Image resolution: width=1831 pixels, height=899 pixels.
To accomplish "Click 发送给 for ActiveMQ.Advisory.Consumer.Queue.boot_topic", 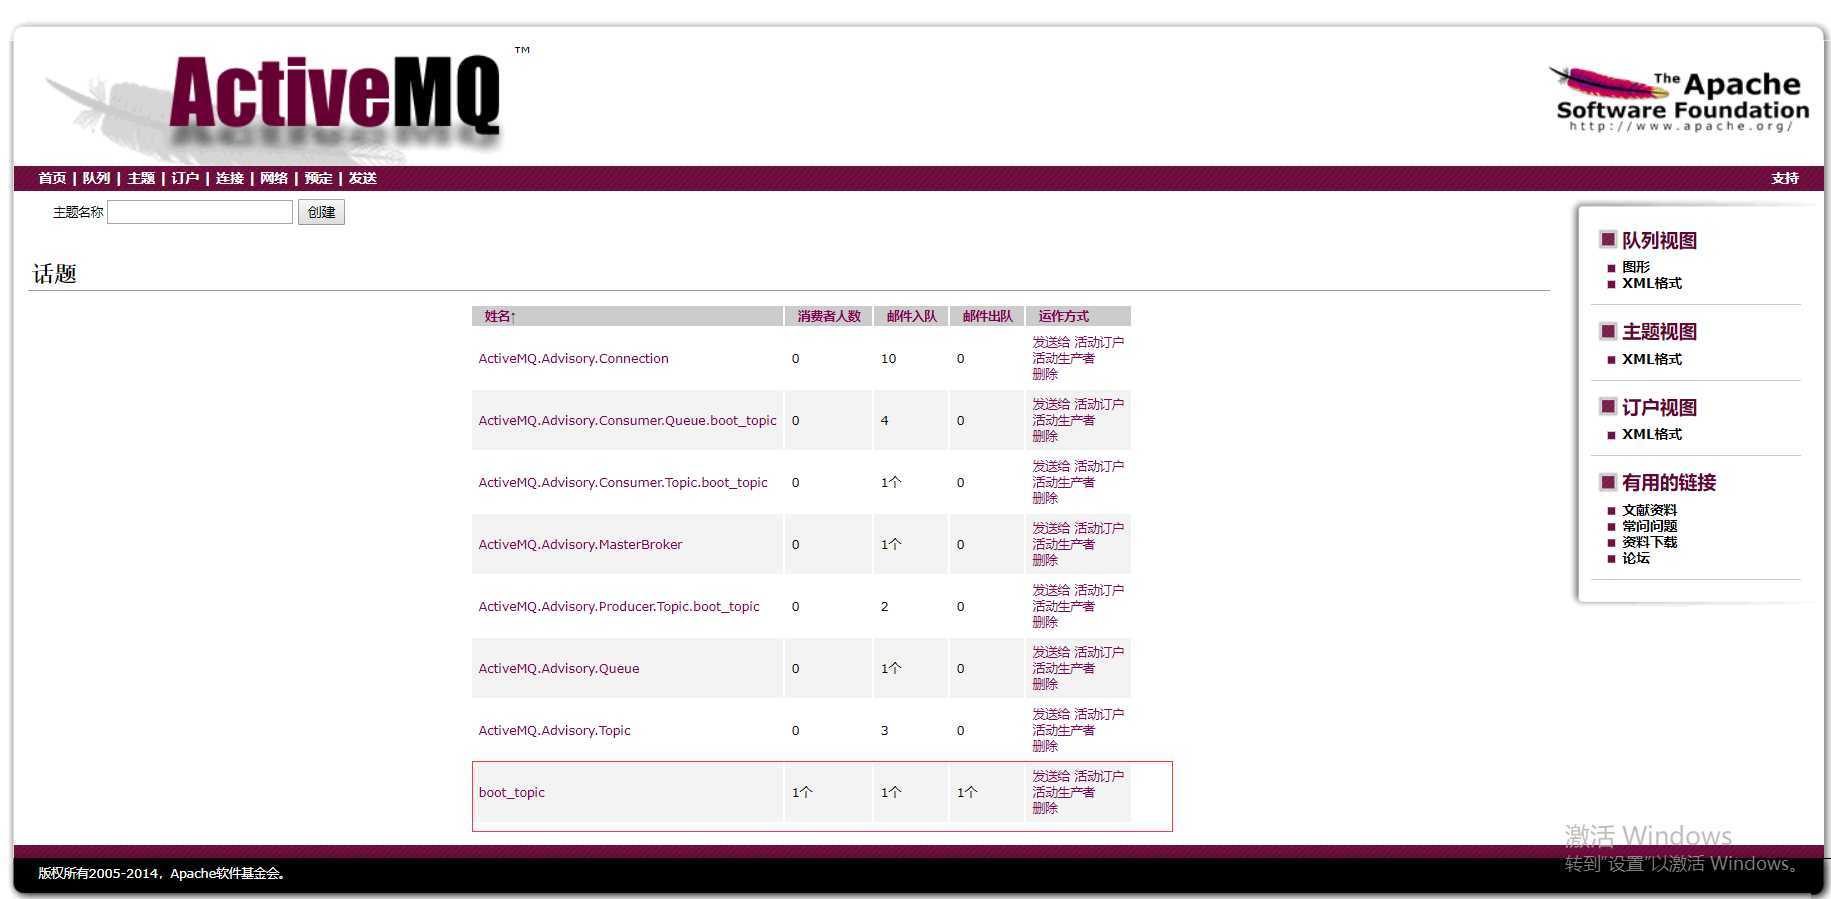I will tap(1051, 404).
